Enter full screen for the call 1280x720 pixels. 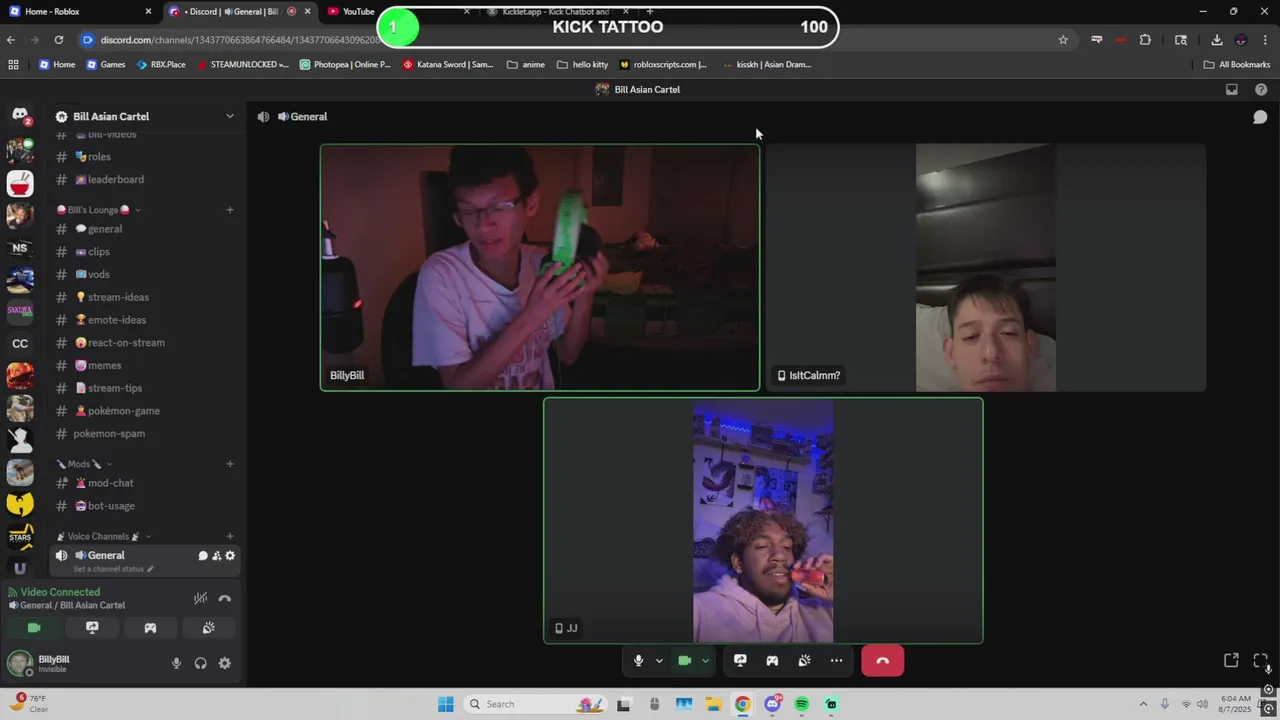[x=1260, y=661]
